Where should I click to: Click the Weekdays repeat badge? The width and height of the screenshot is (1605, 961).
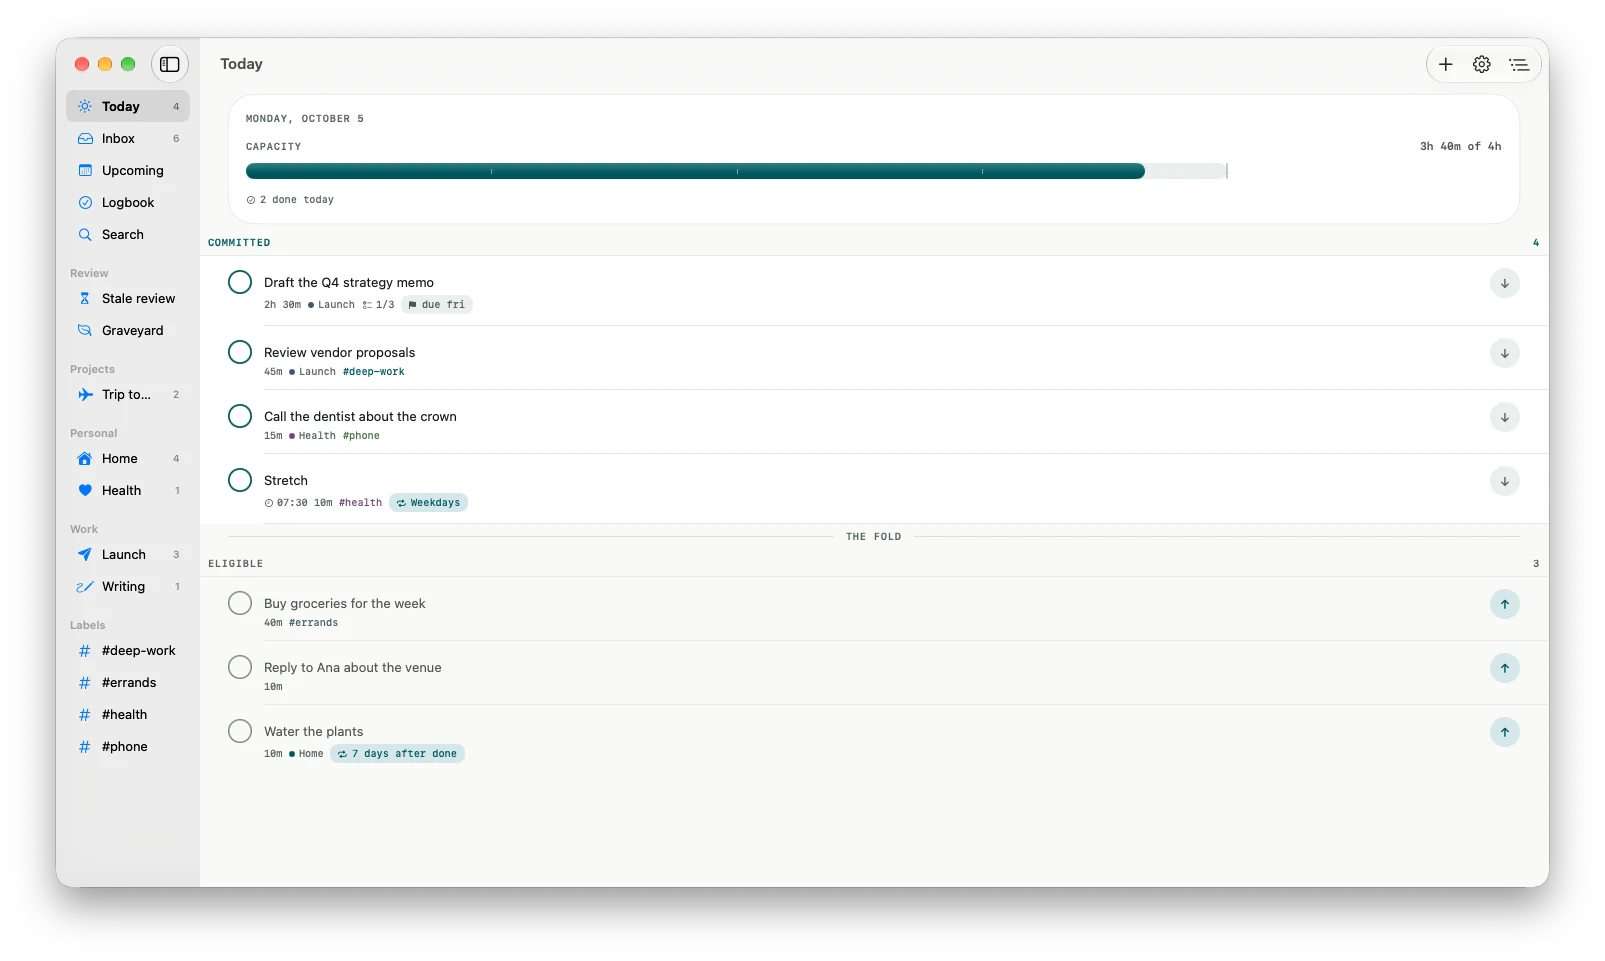pos(428,503)
